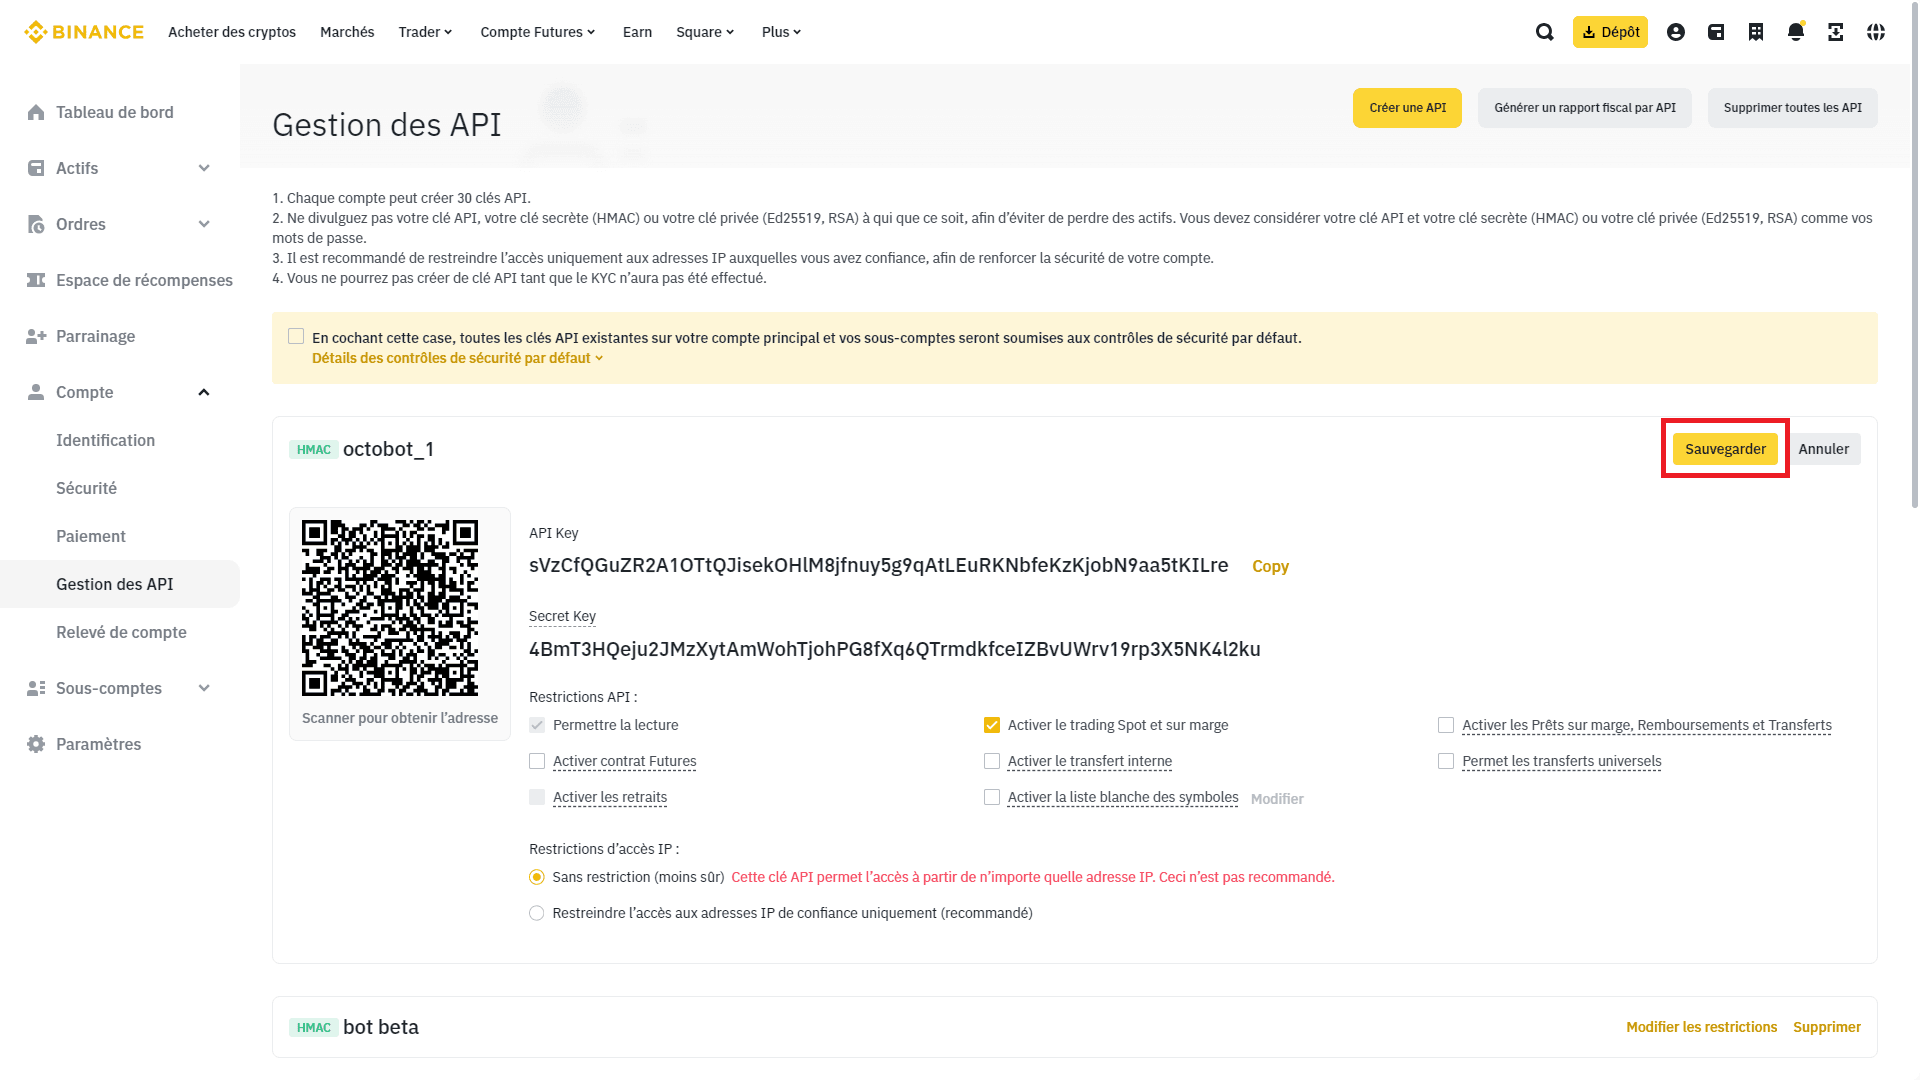1920x1080 pixels.
Task: Toggle Permettre la lecture checkbox
Action: point(537,725)
